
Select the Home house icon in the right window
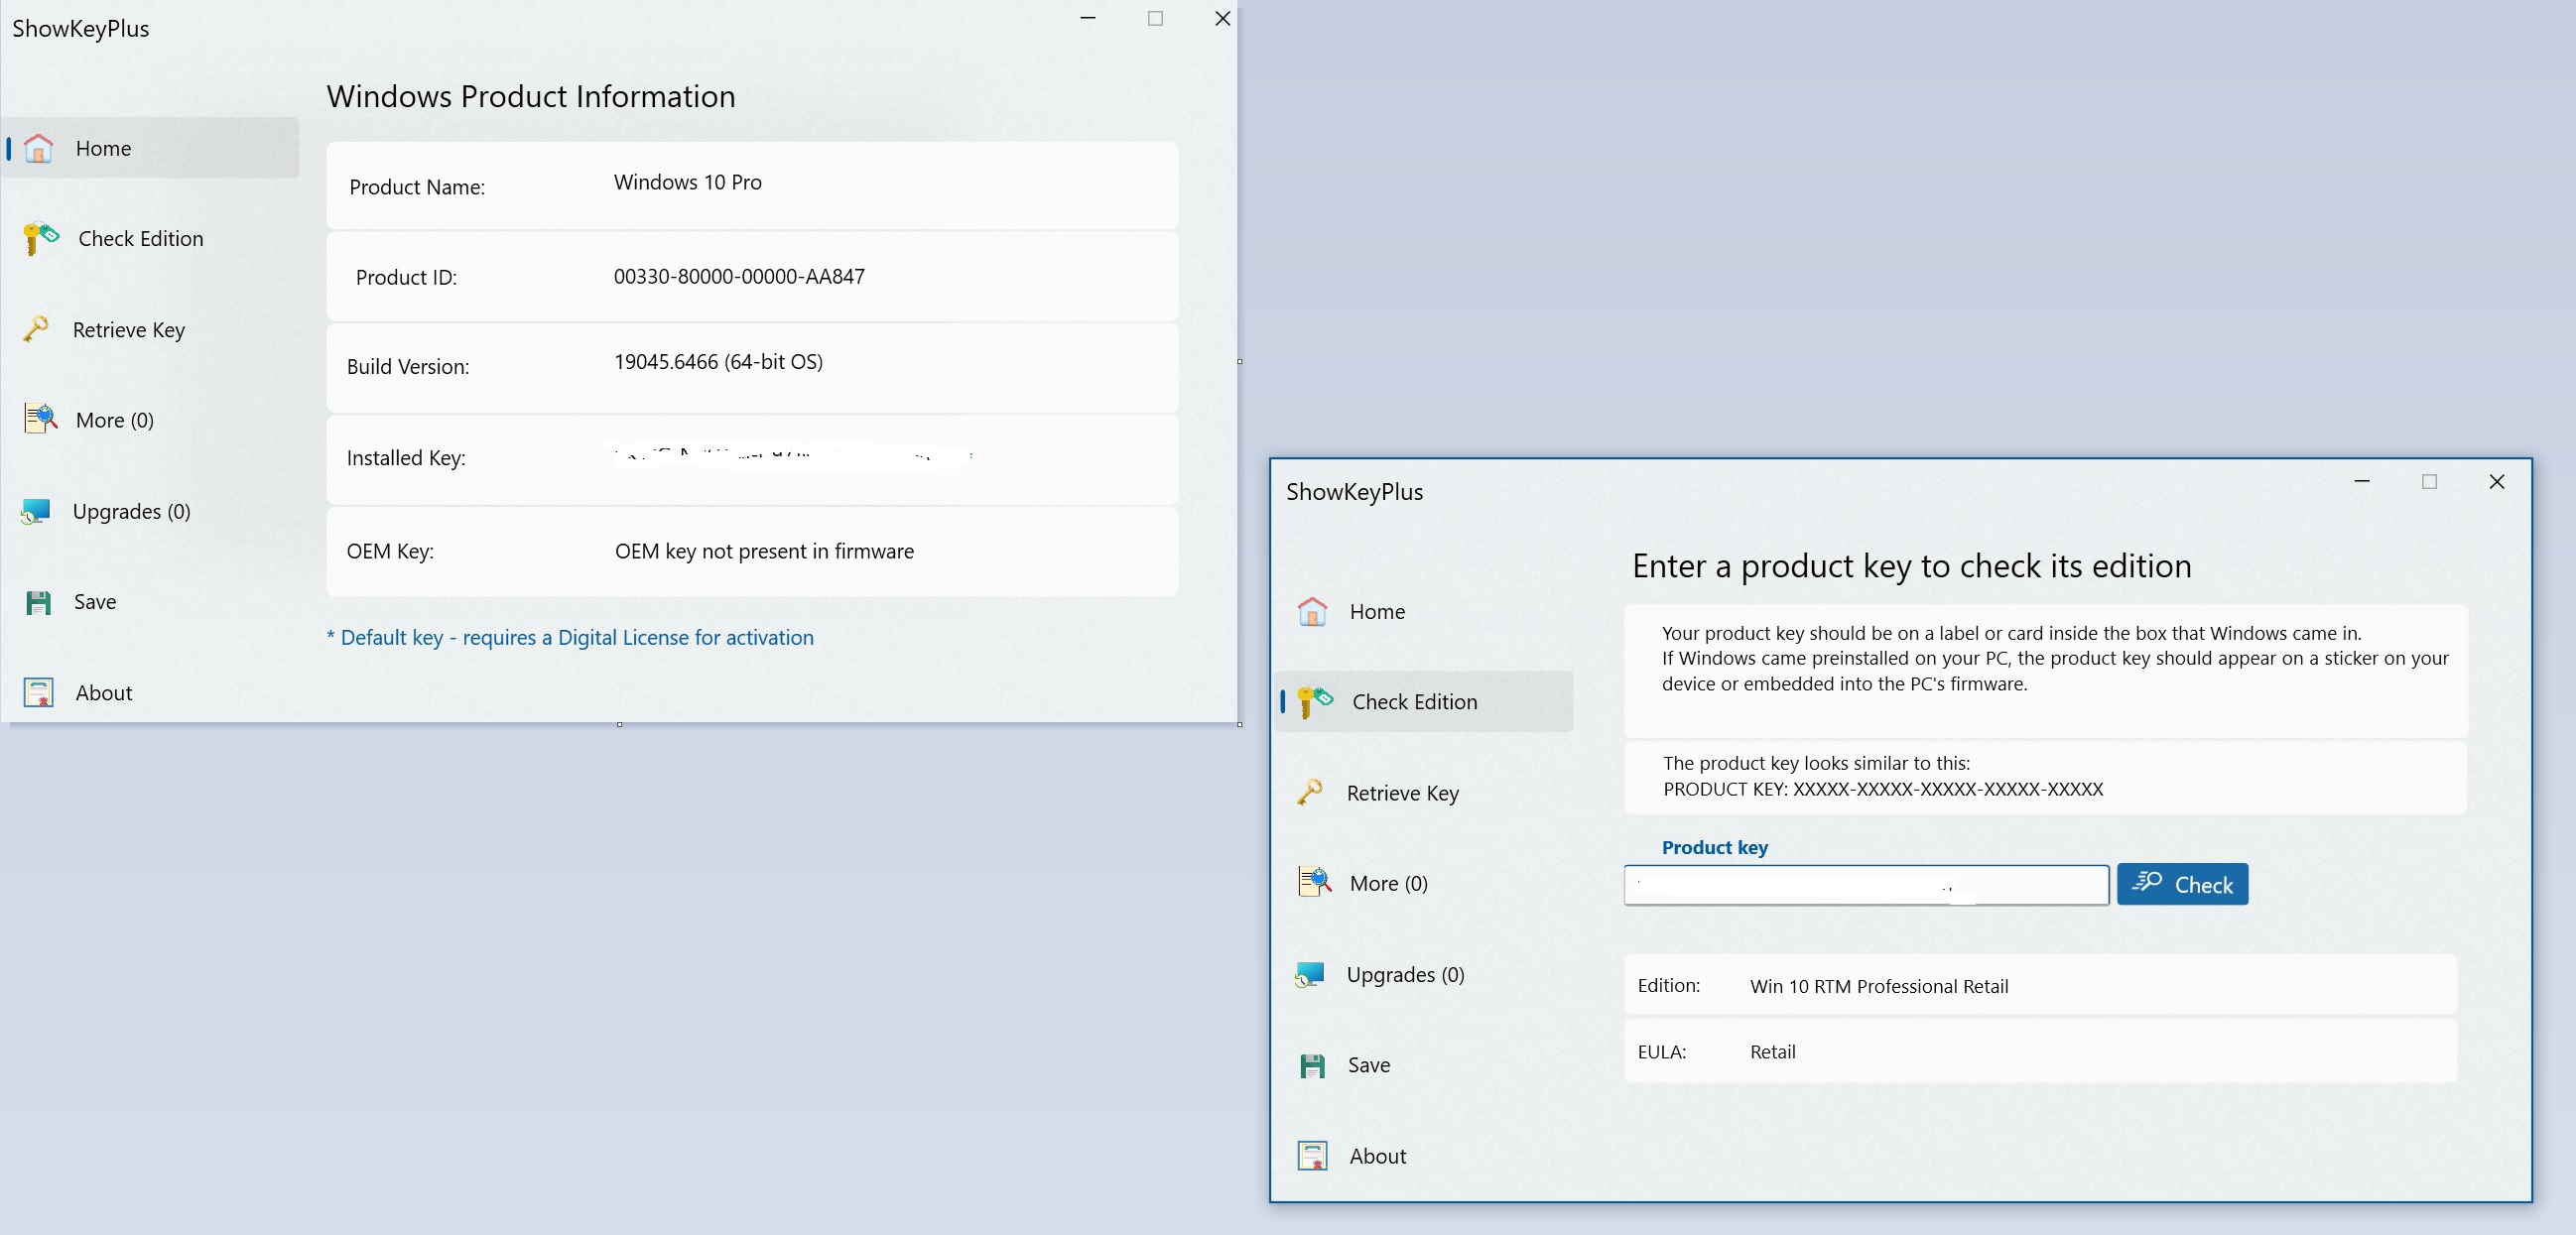[x=1311, y=611]
